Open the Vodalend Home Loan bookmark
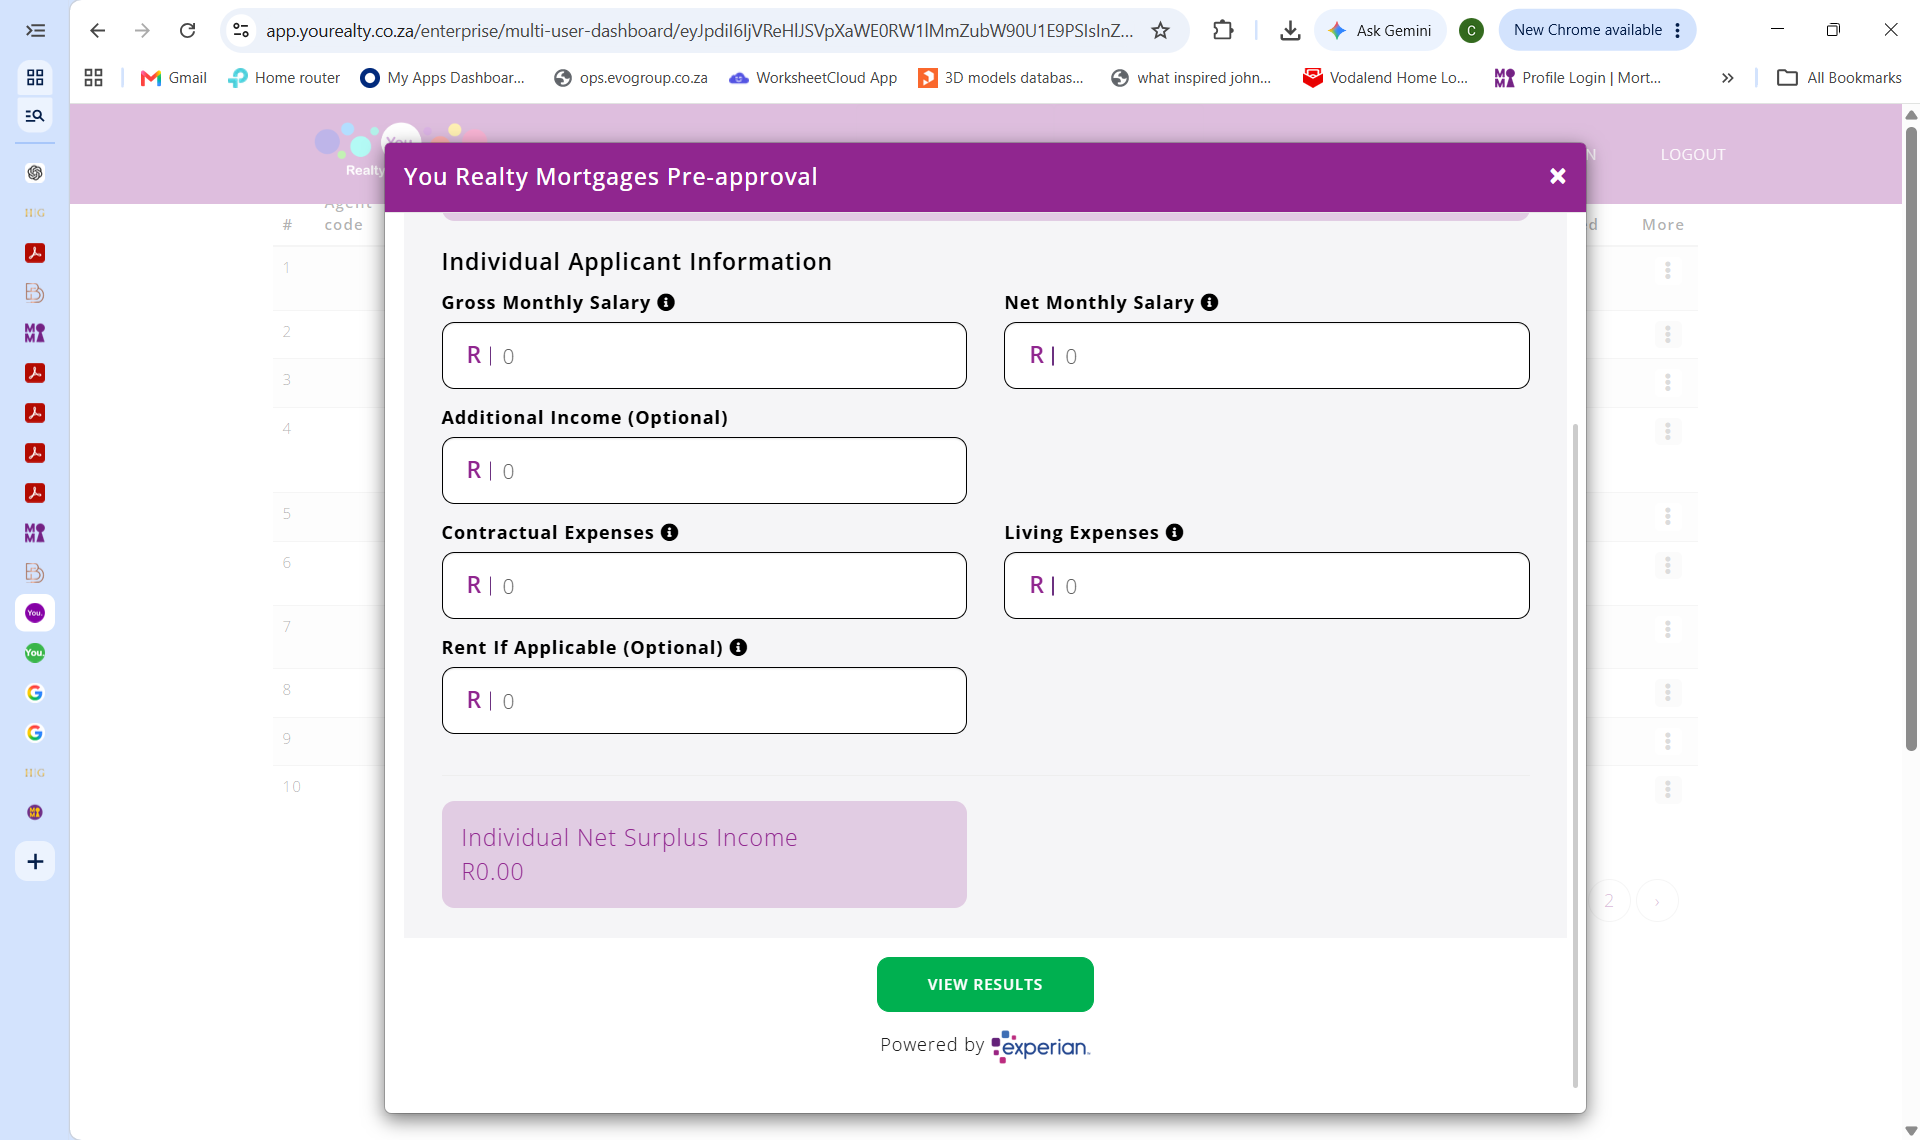Screen dimensions: 1920x1140 tap(1385, 77)
